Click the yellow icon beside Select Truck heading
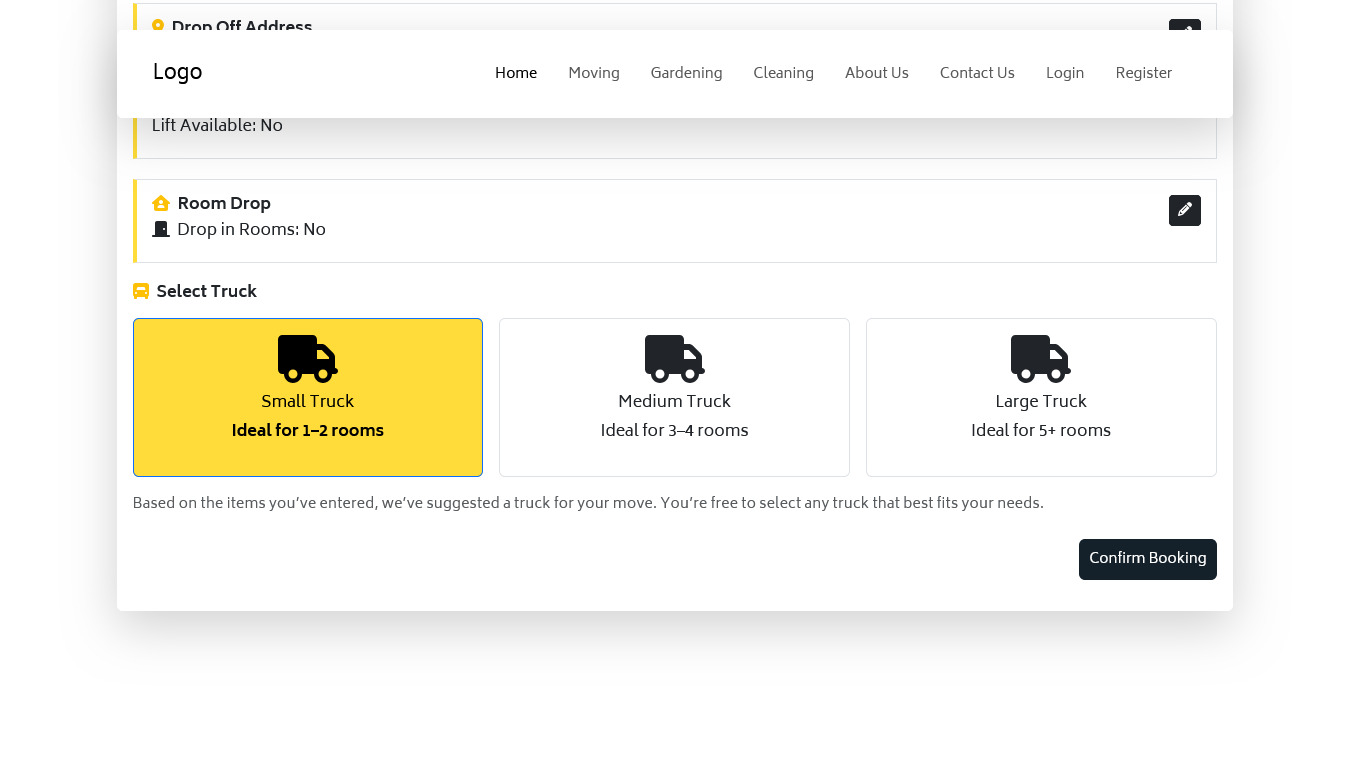Screen dimensions: 1349x768 point(141,292)
